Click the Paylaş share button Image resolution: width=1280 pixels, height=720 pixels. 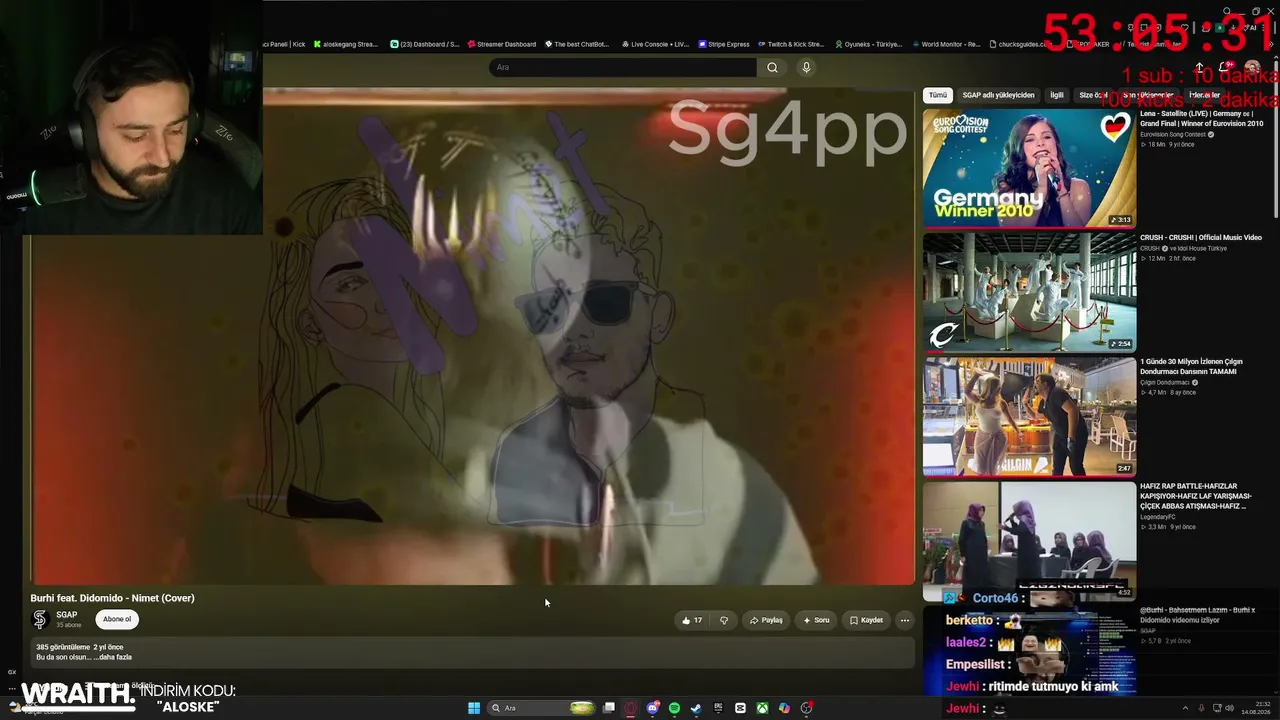(766, 620)
